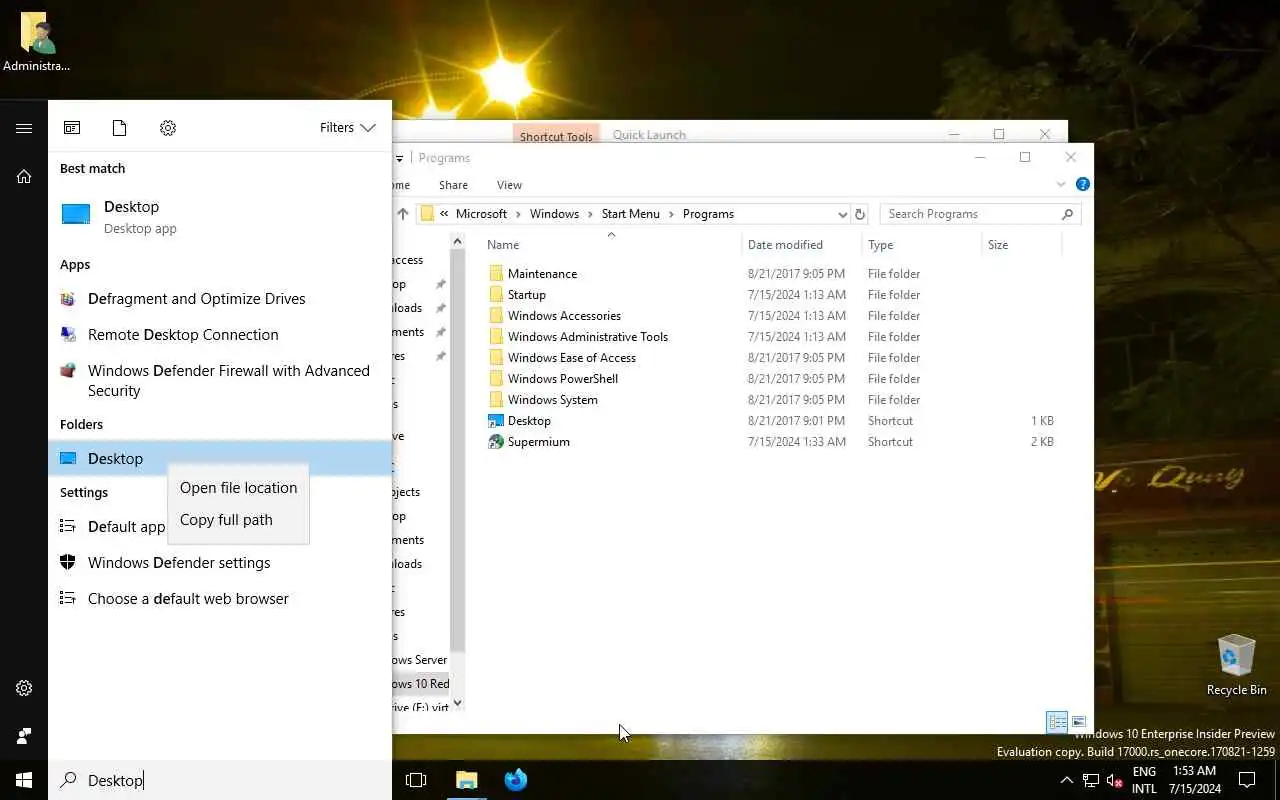Select the Maintenance folder
This screenshot has height=800, width=1280.
[542, 274]
